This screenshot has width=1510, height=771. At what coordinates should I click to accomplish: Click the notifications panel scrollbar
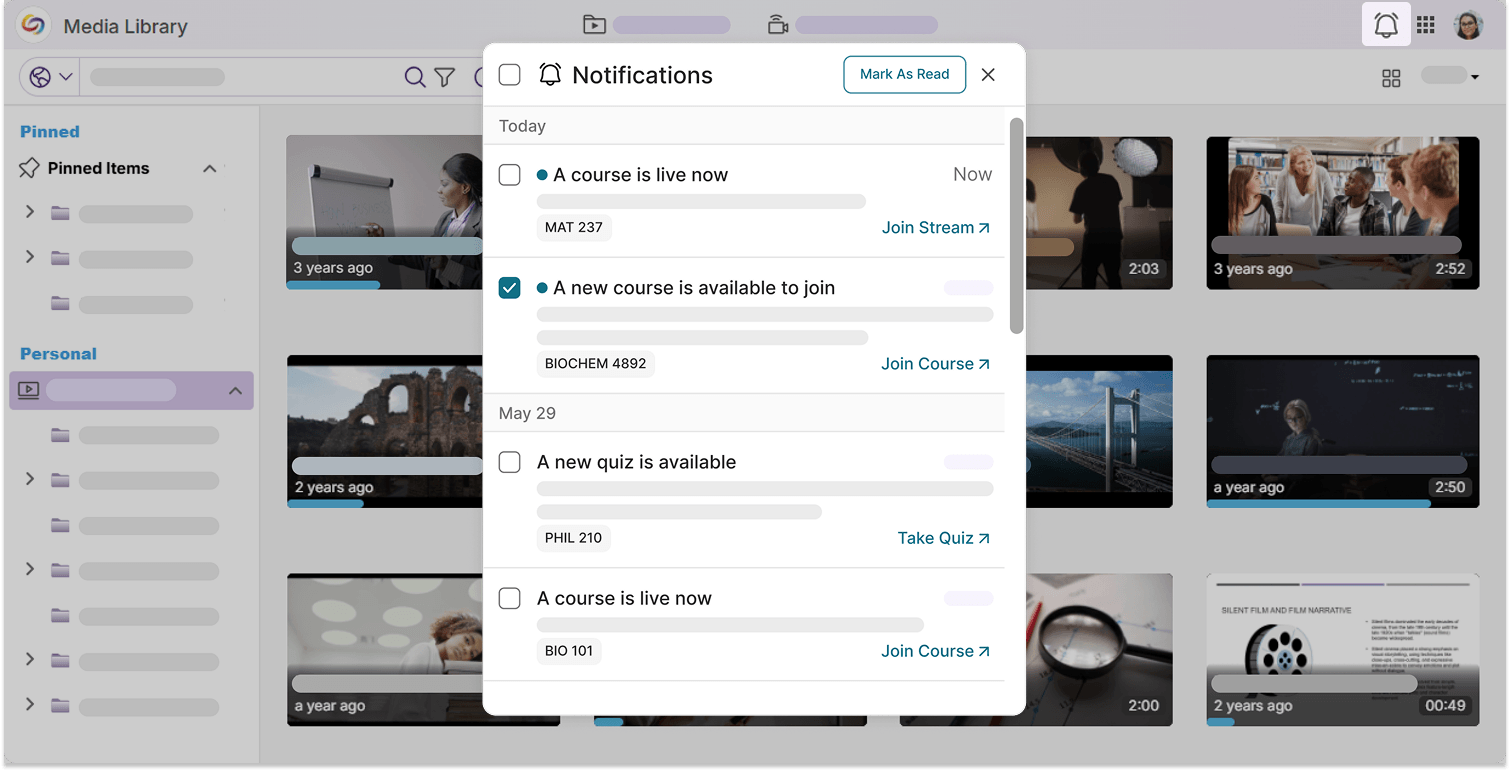tap(1016, 225)
